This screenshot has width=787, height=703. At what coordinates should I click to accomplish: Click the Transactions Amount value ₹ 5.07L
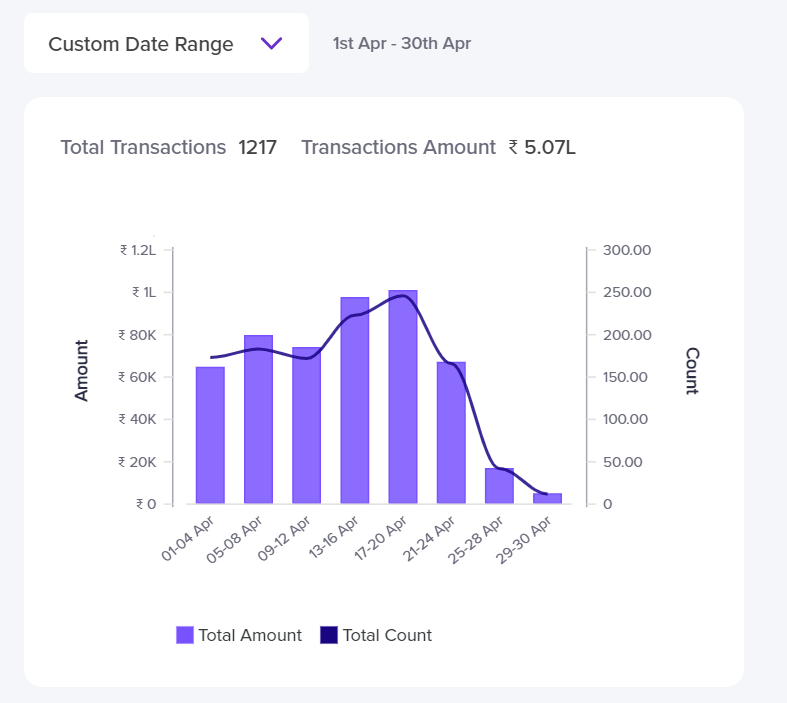(x=542, y=148)
